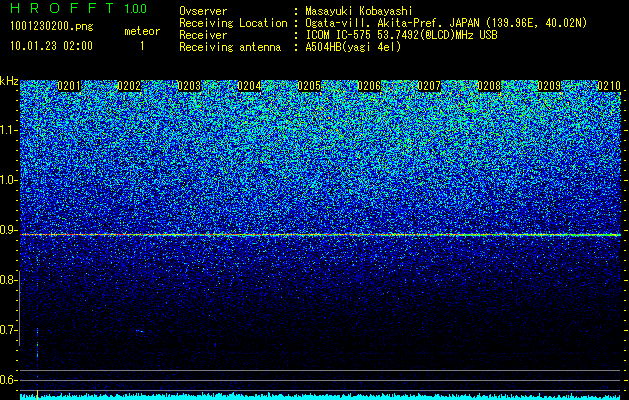Click the 0204 time marker
The image size is (629, 400).
coord(249,86)
